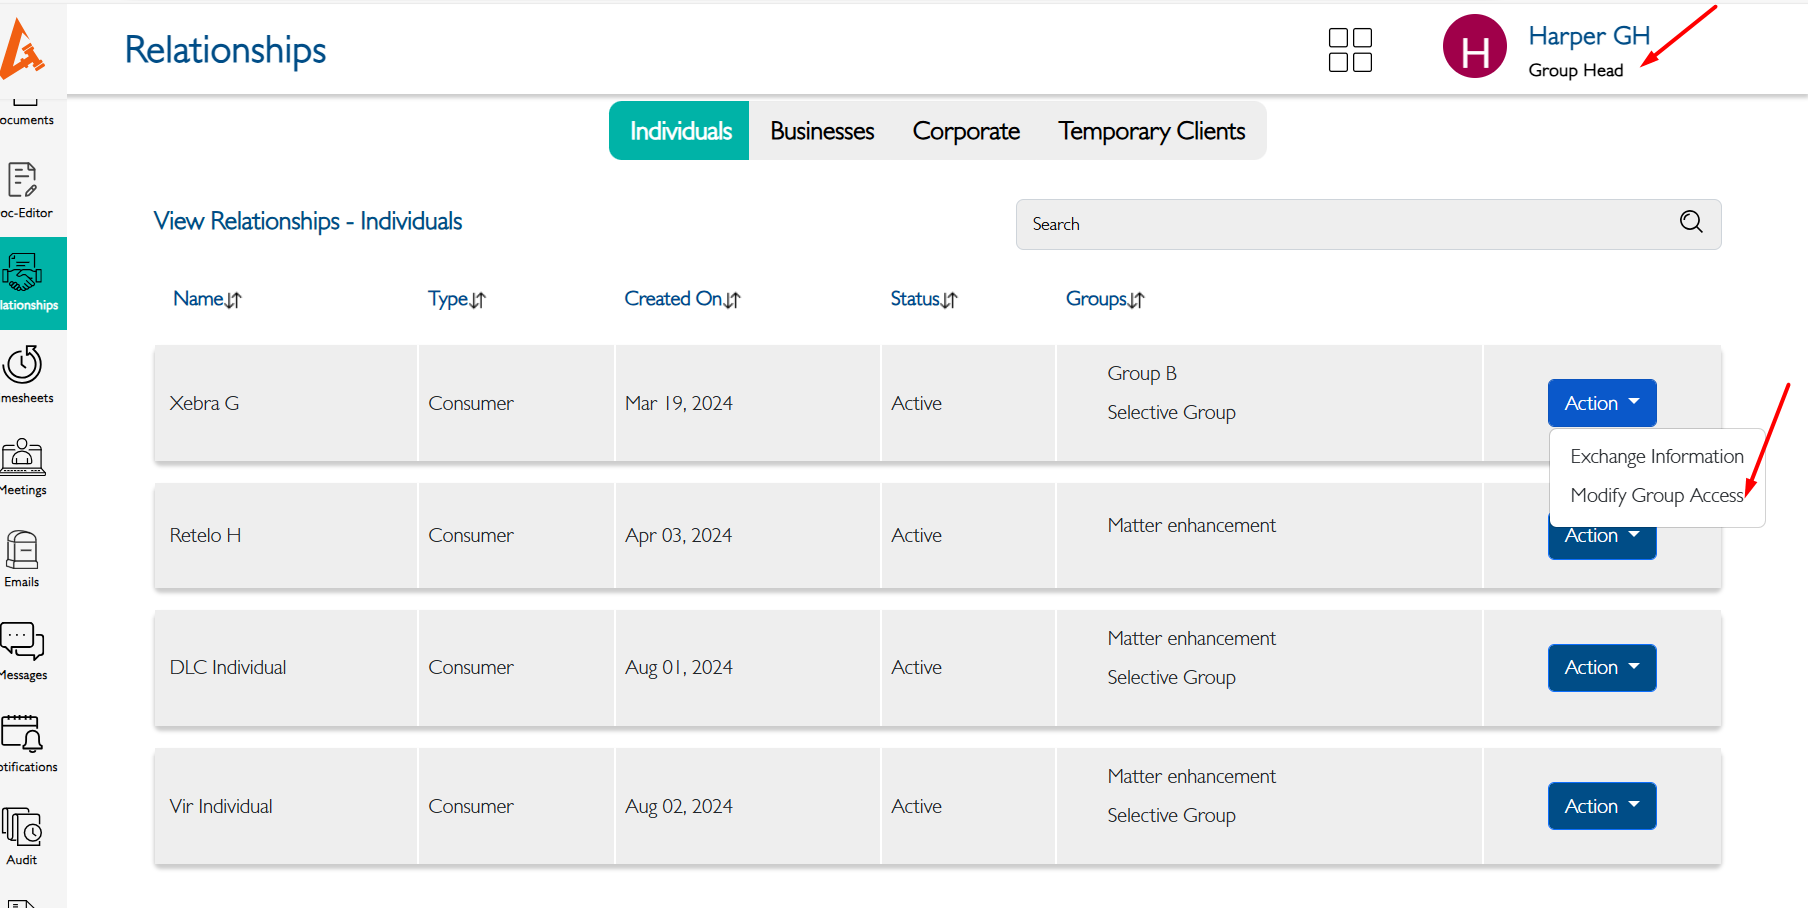Click the search magnifier icon

(1690, 223)
